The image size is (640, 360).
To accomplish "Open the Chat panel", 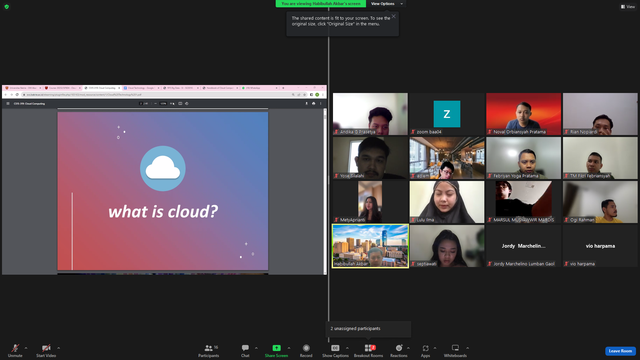I will click(245, 350).
